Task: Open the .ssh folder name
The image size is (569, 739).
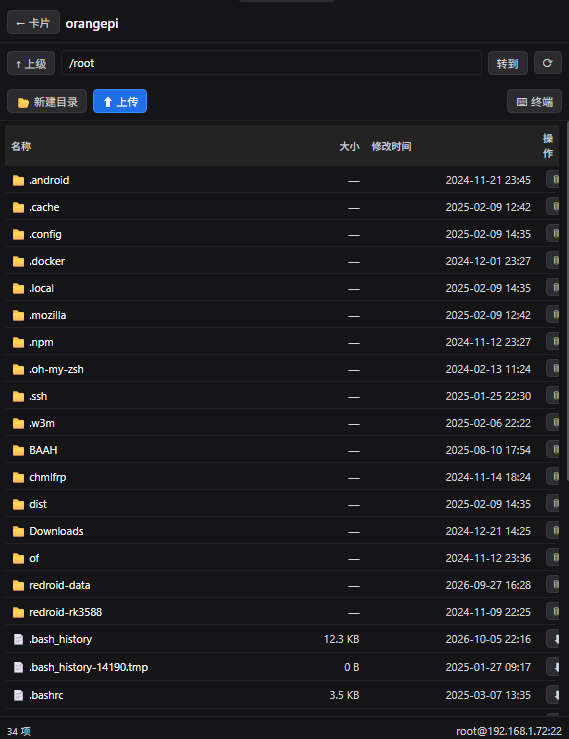Action: tap(38, 396)
